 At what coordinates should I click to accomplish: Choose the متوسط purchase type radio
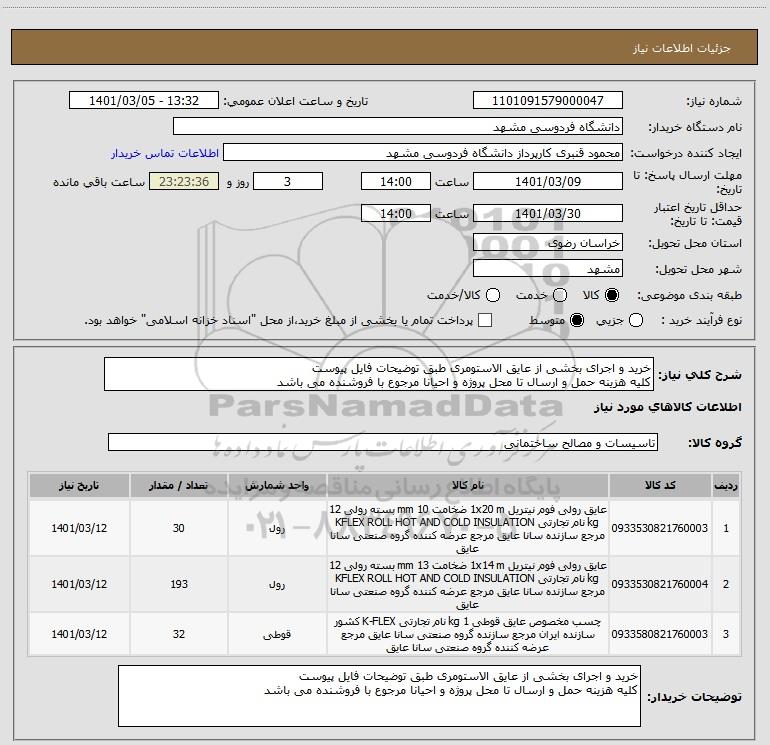[577, 320]
